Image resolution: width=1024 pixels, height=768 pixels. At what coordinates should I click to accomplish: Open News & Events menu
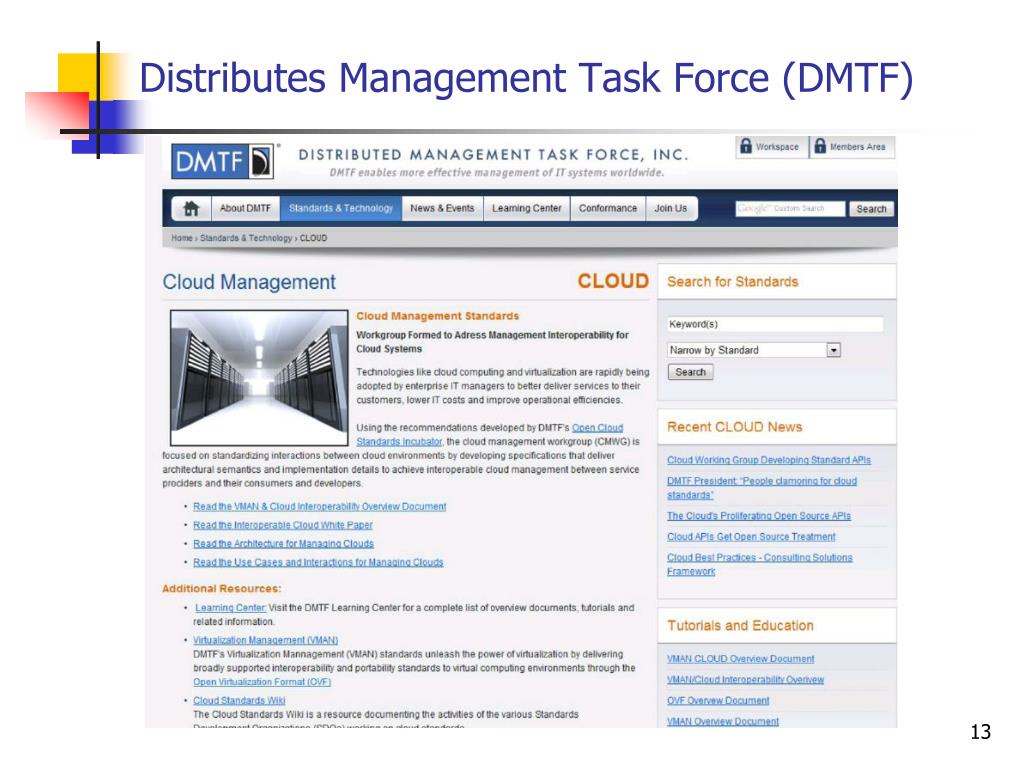click(x=442, y=208)
